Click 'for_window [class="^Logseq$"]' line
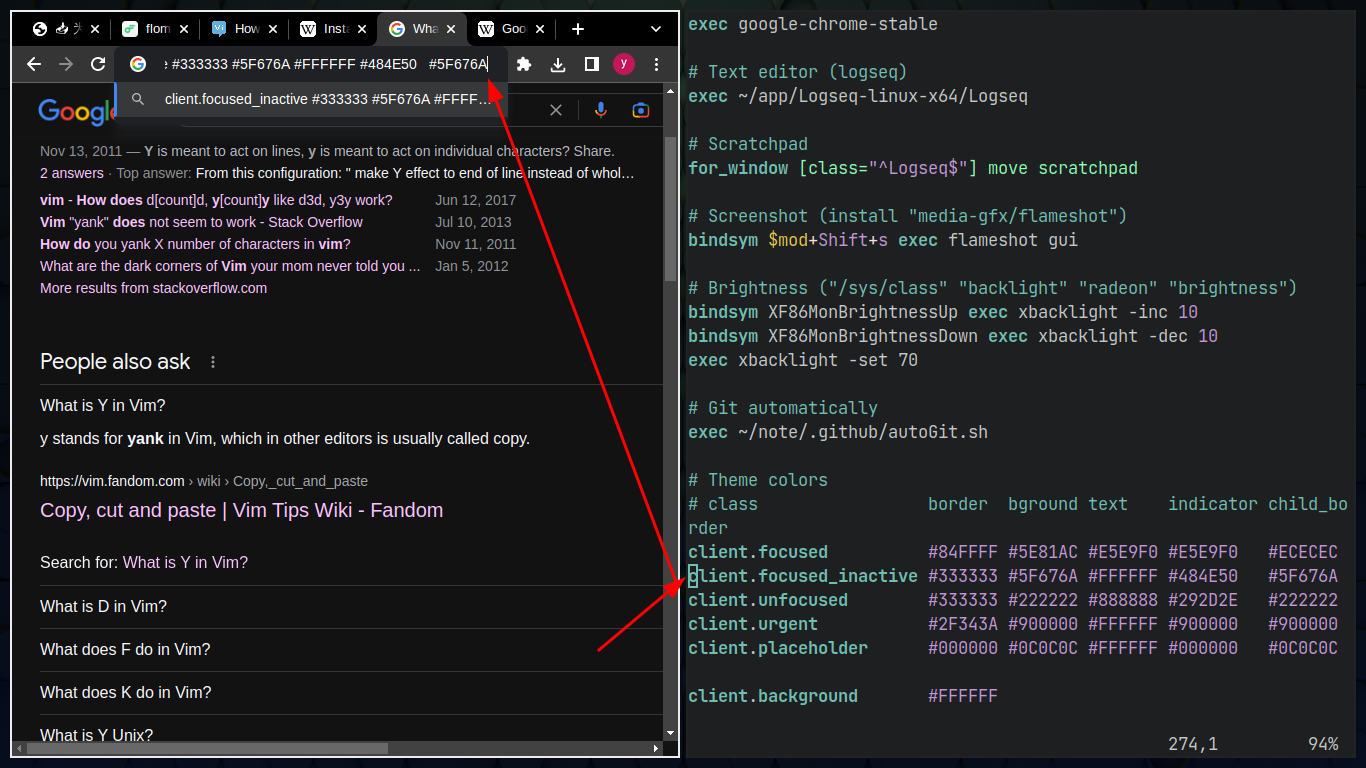This screenshot has width=1366, height=768. click(x=913, y=168)
